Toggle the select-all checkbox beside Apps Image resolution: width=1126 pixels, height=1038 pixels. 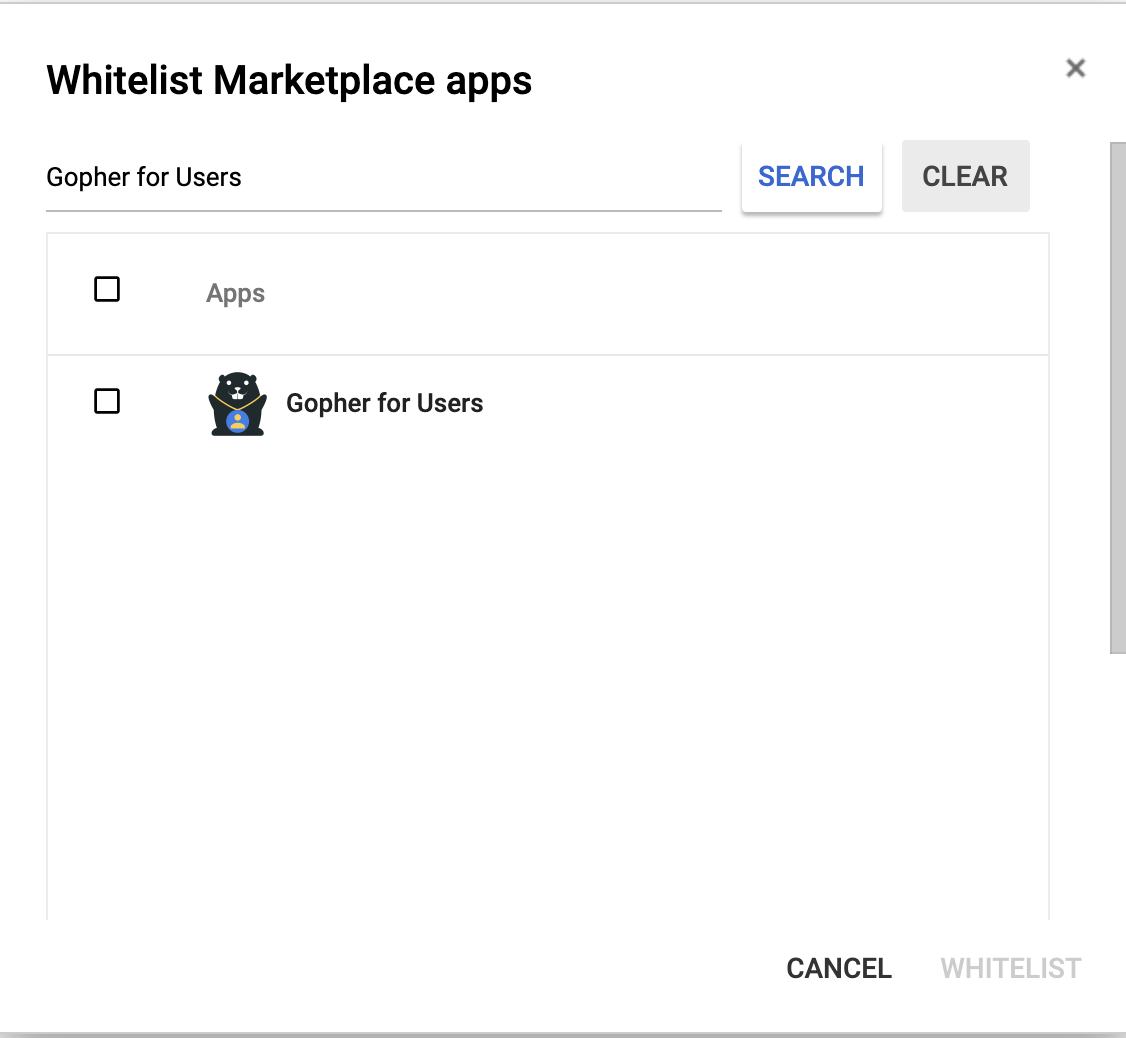pos(107,290)
